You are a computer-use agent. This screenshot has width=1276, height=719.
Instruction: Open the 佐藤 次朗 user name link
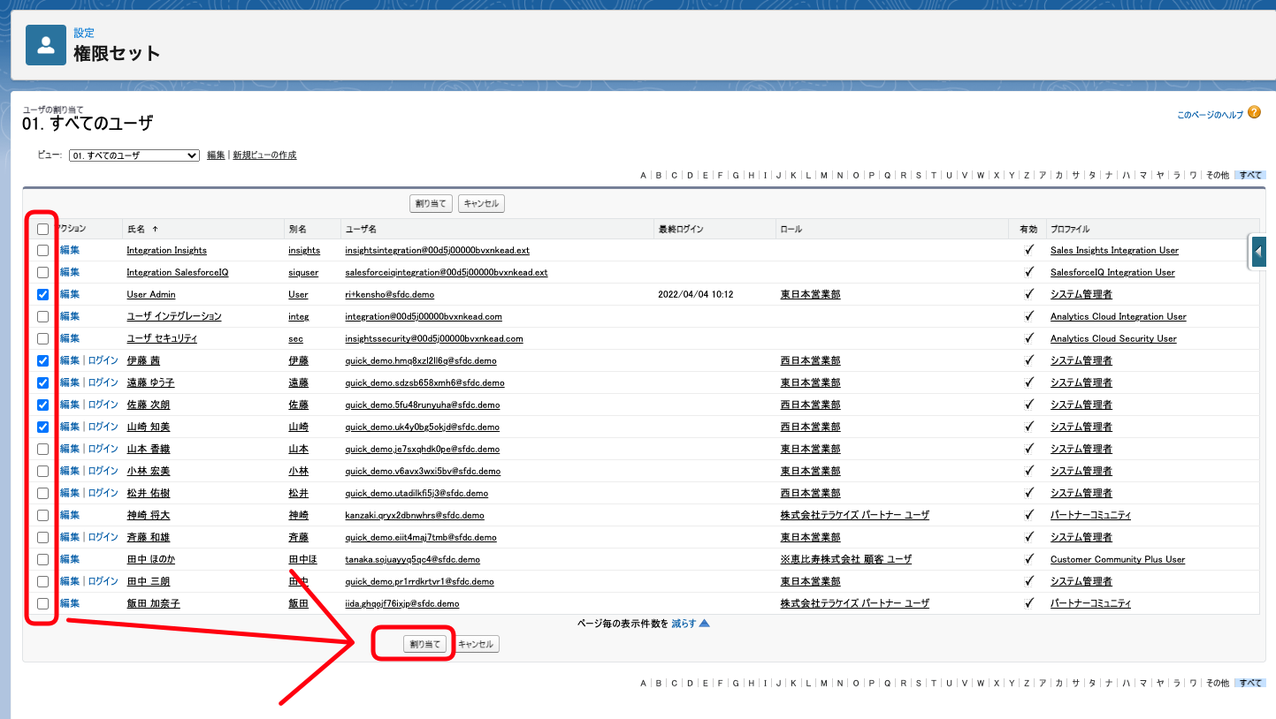pos(149,404)
